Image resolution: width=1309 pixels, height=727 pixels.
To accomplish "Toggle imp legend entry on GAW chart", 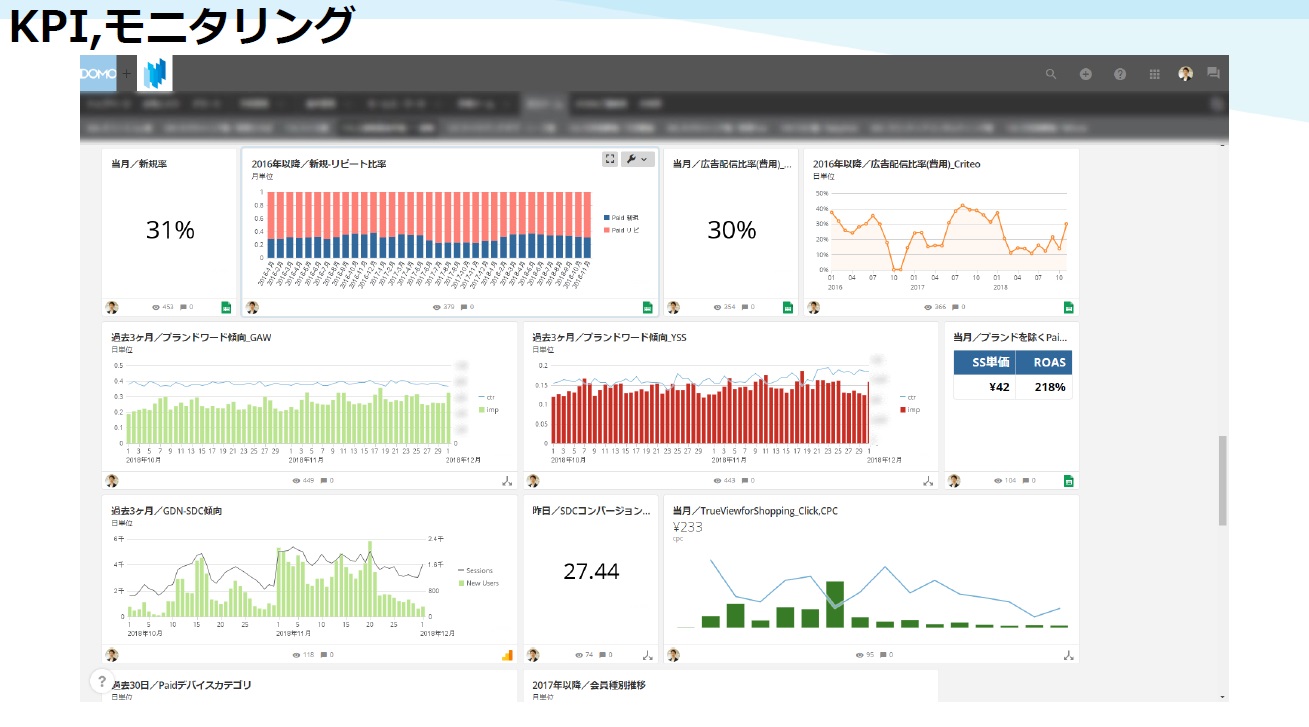I will click(489, 410).
